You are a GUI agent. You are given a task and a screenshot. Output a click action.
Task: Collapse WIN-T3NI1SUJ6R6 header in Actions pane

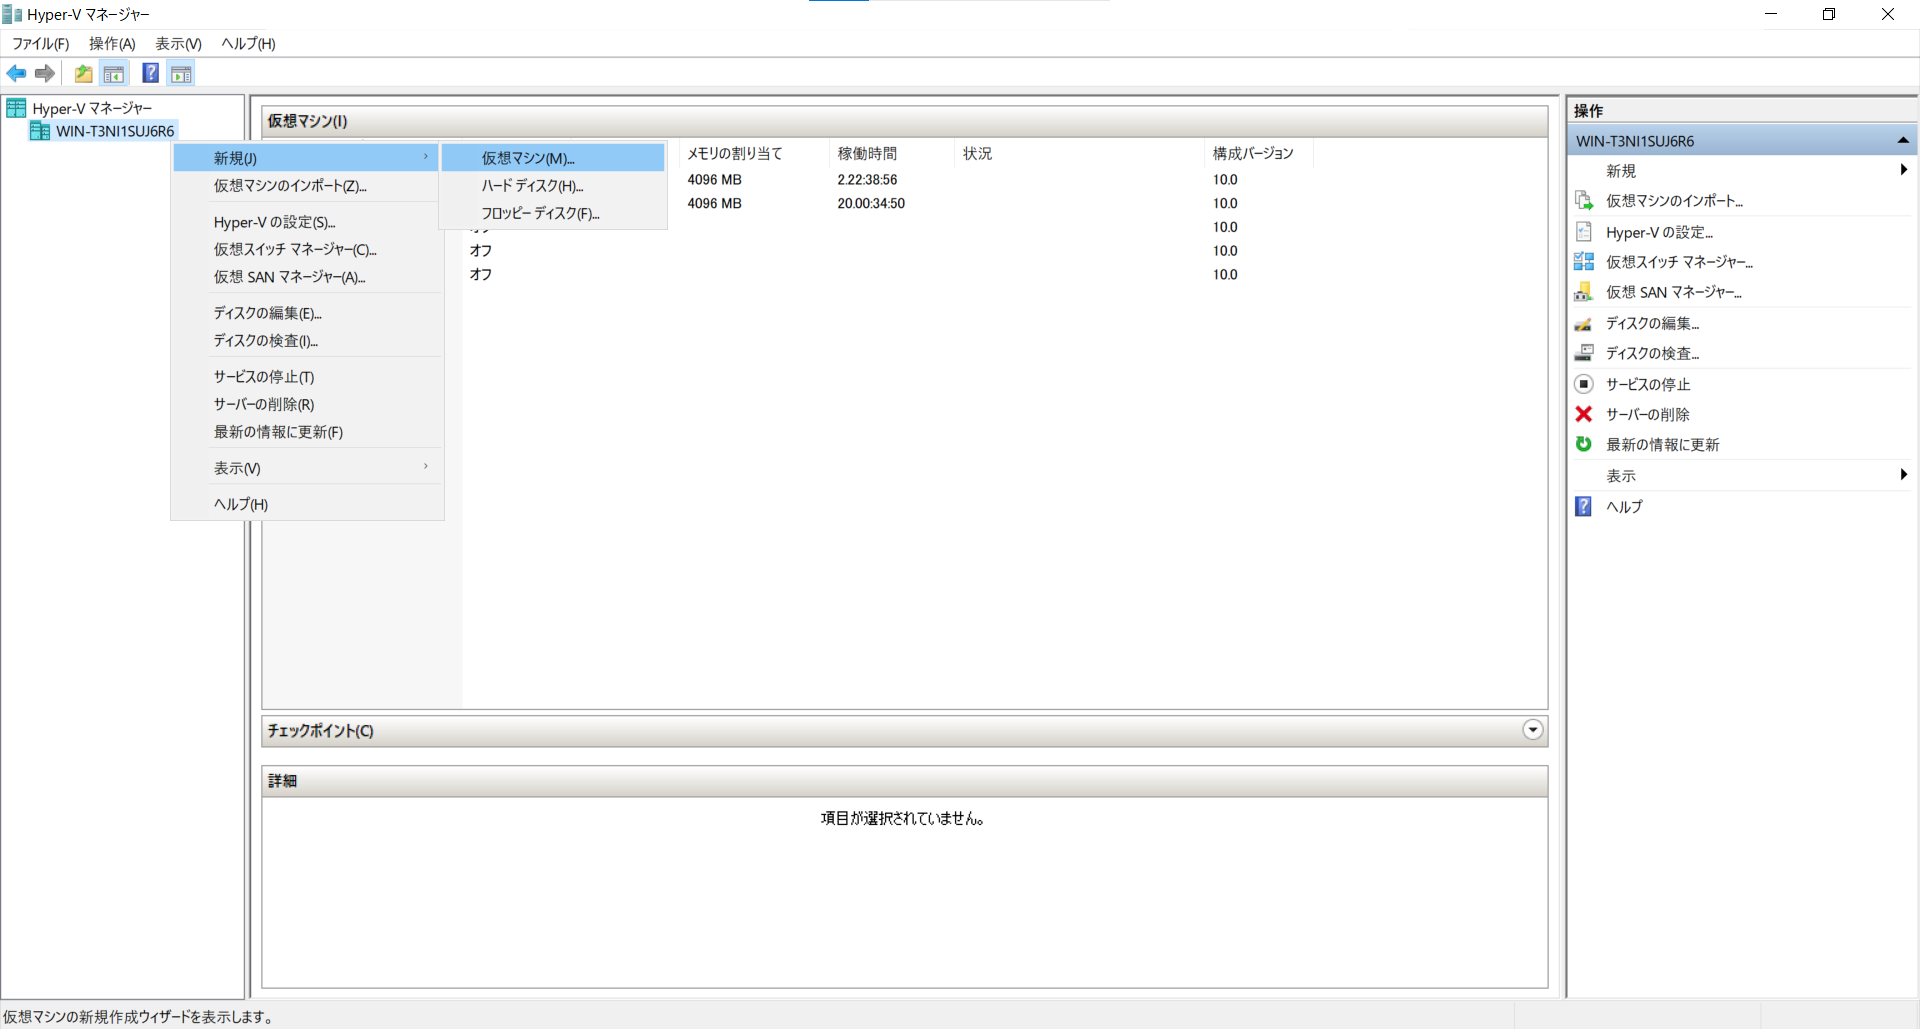click(1903, 141)
